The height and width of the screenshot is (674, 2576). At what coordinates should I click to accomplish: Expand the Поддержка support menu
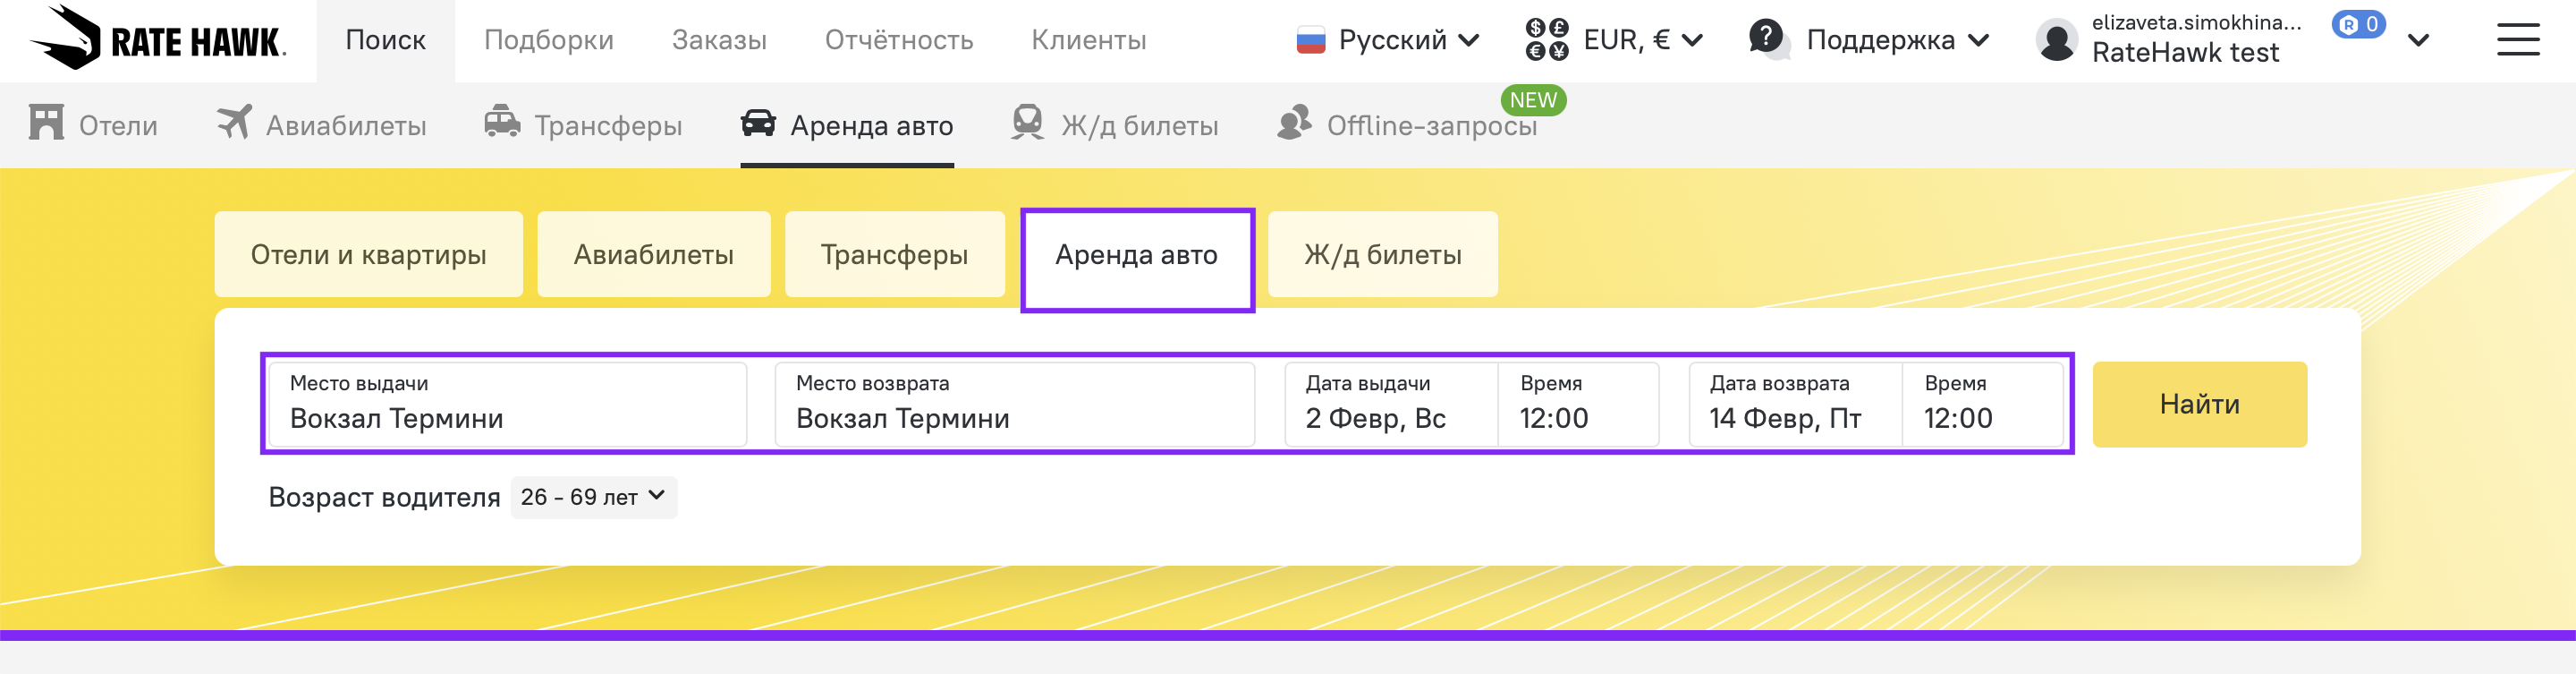point(1868,40)
